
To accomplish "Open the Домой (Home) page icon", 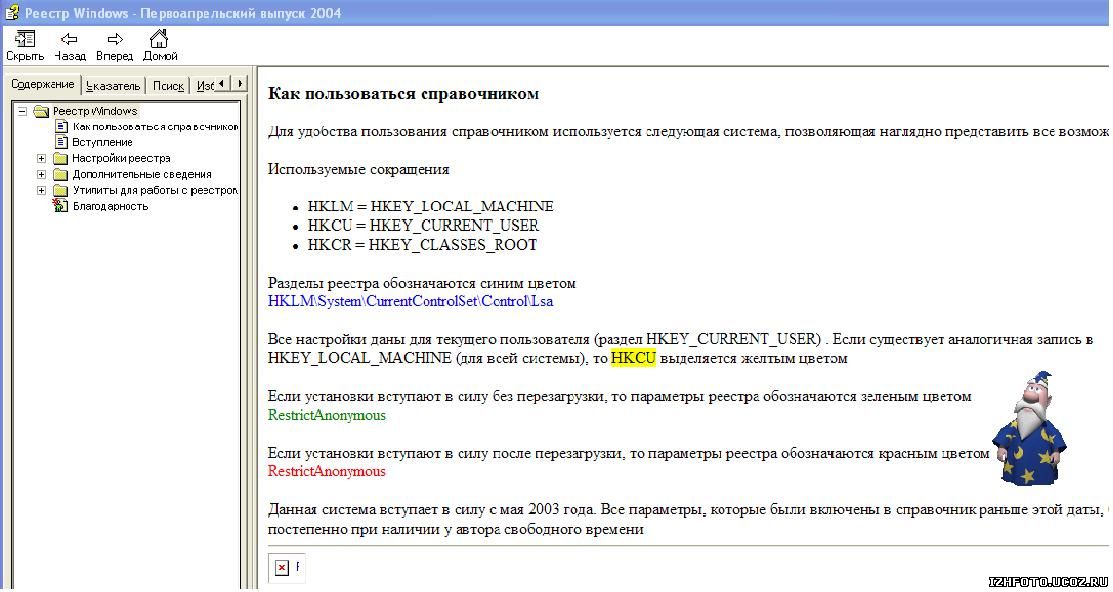I will tap(160, 38).
